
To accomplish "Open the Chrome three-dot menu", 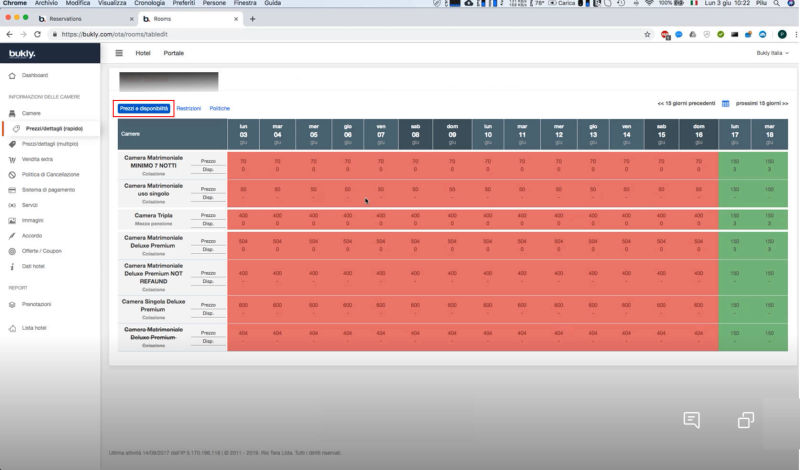I will (x=795, y=34).
